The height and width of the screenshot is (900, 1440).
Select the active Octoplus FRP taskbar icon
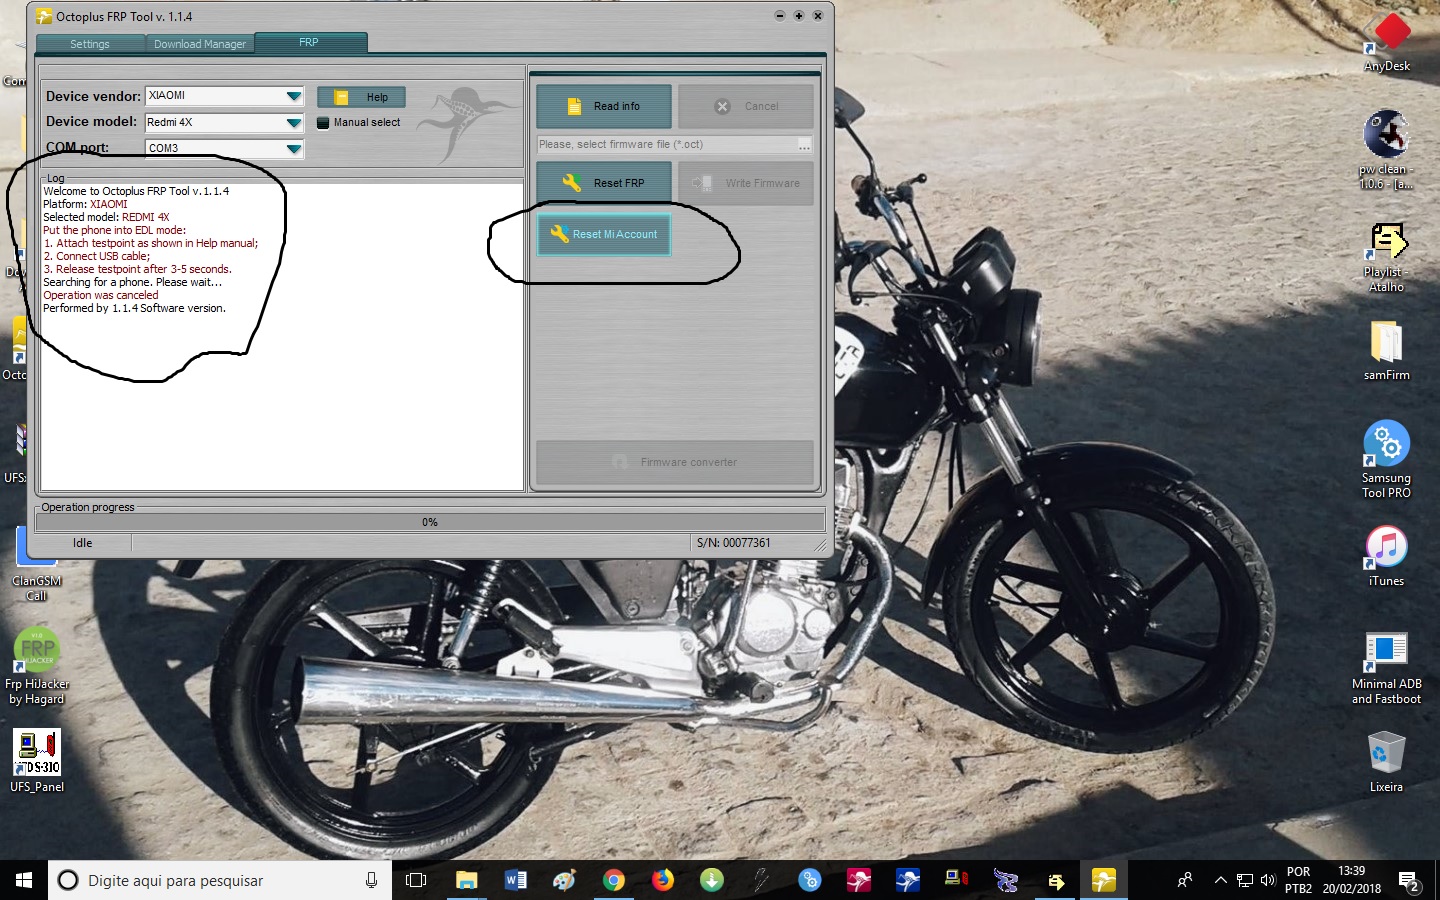coord(1104,880)
